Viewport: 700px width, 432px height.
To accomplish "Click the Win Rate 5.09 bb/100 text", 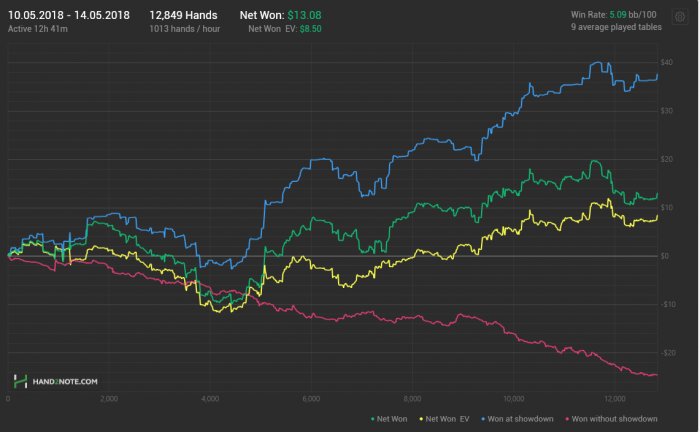I will pyautogui.click(x=616, y=16).
